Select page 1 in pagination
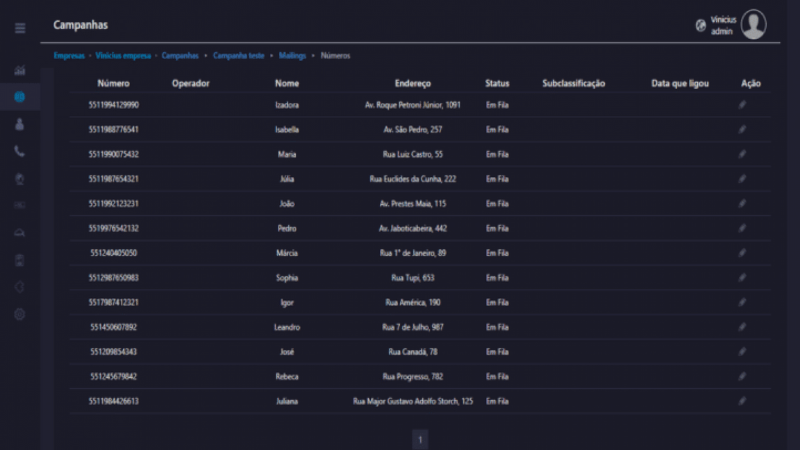 tap(420, 439)
